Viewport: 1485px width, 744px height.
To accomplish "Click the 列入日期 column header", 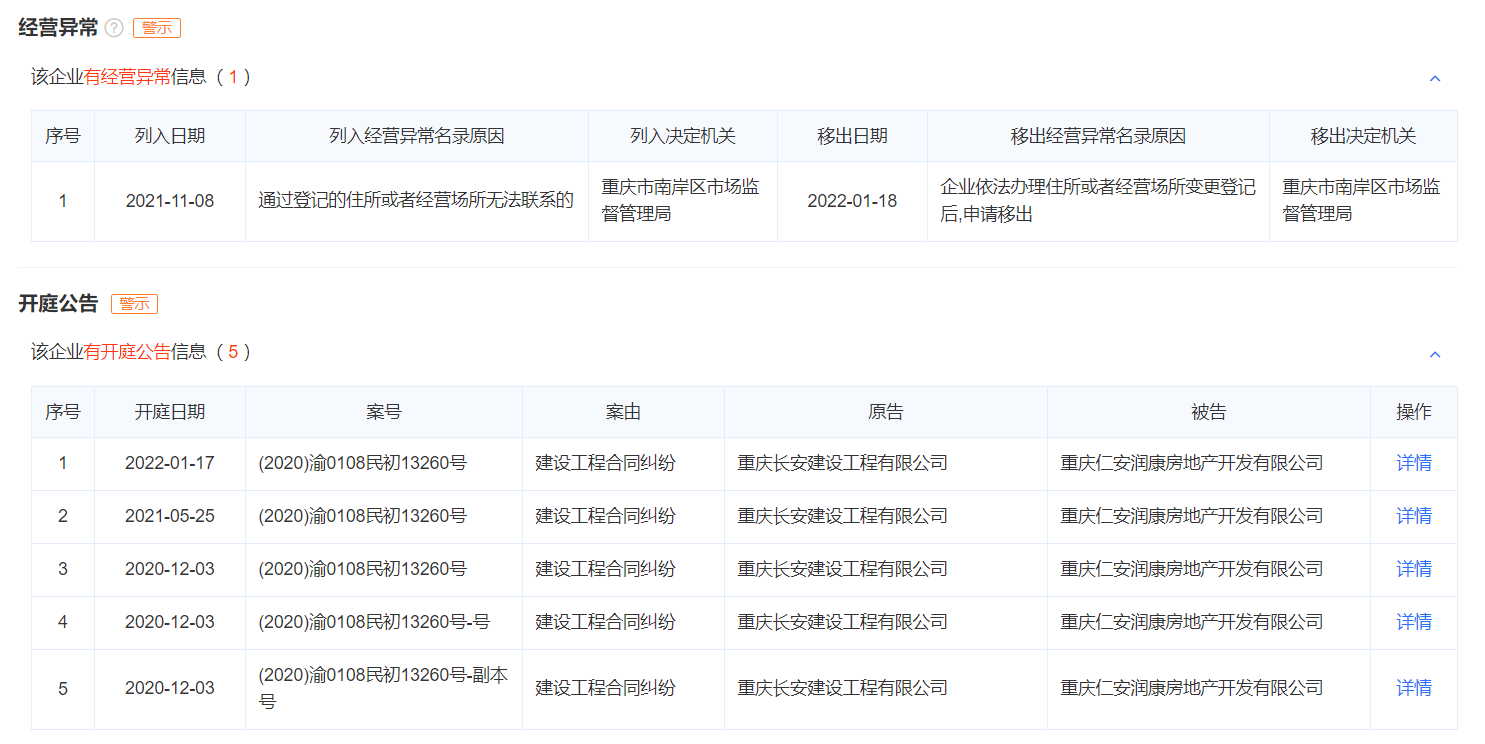I will coord(170,136).
